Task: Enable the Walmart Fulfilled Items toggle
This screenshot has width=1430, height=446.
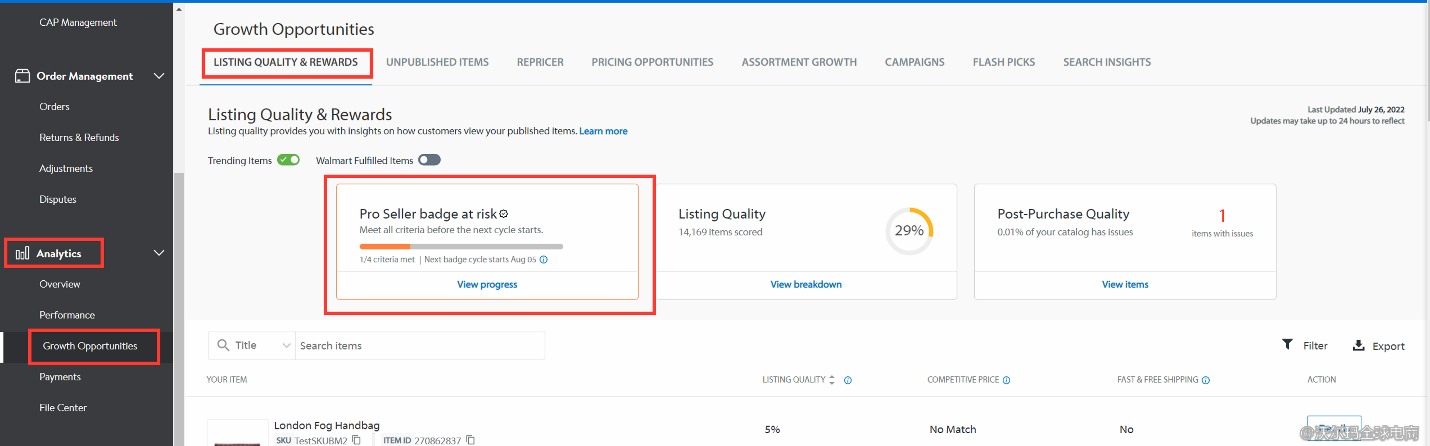Action: coord(429,160)
